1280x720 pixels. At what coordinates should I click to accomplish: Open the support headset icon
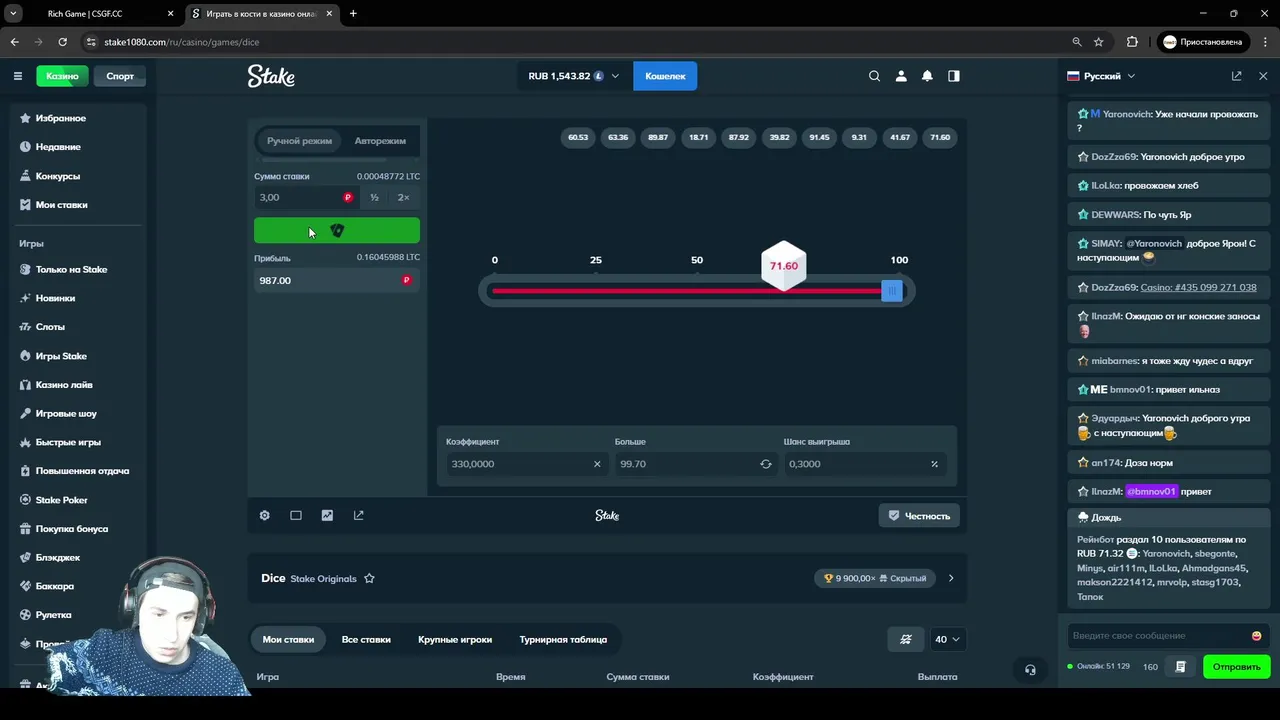(x=1030, y=670)
